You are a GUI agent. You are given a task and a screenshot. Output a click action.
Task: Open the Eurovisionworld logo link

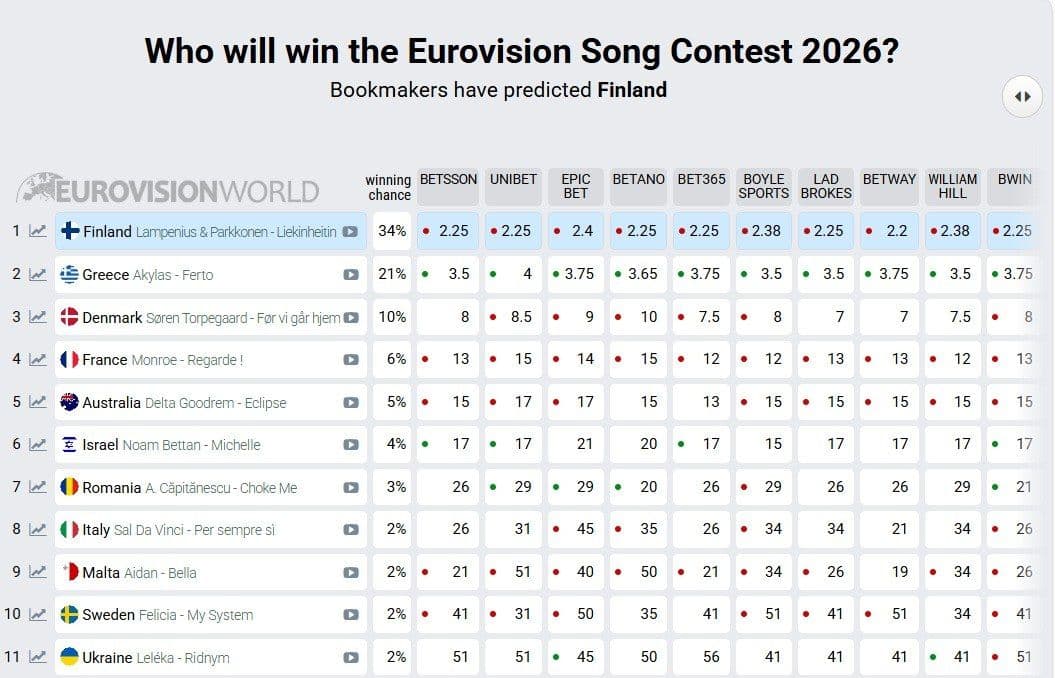coord(168,188)
